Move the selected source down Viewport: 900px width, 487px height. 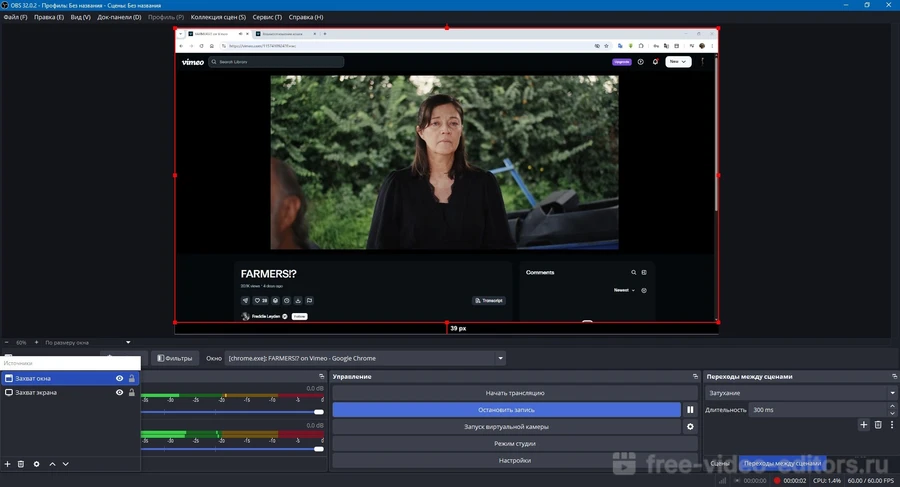66,464
